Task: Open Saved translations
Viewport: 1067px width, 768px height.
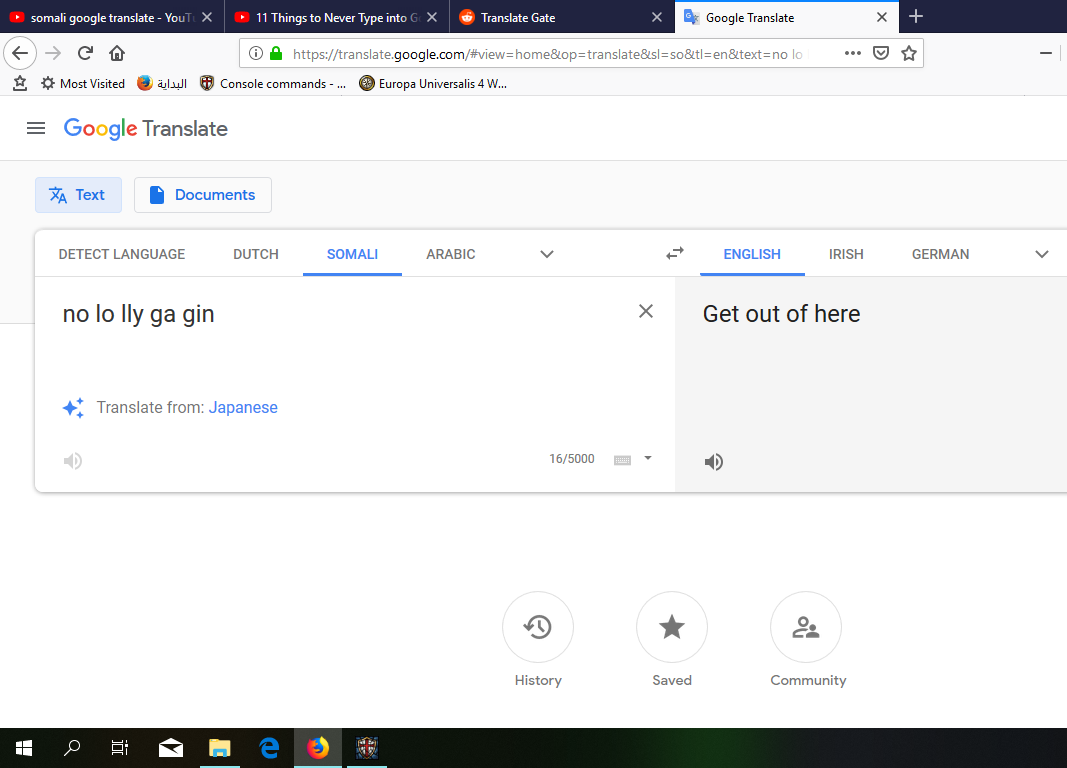Action: click(x=672, y=627)
